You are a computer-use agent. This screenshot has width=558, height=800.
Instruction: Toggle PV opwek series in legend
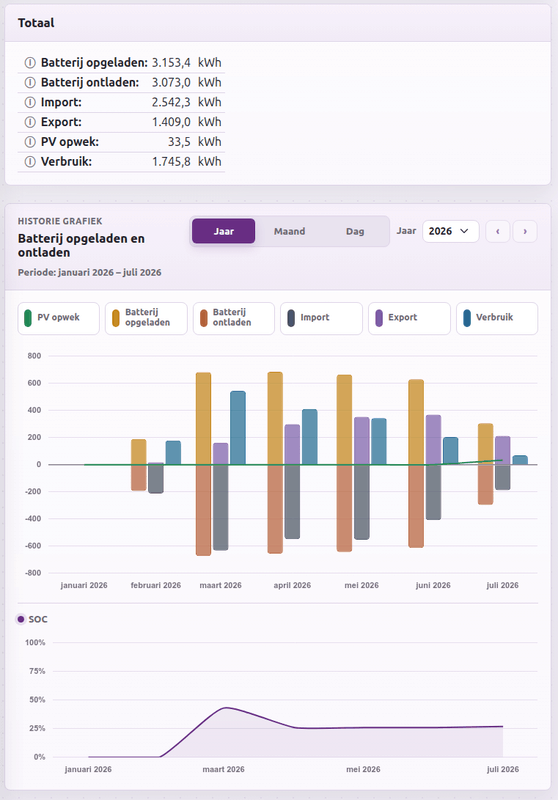[x=59, y=318]
